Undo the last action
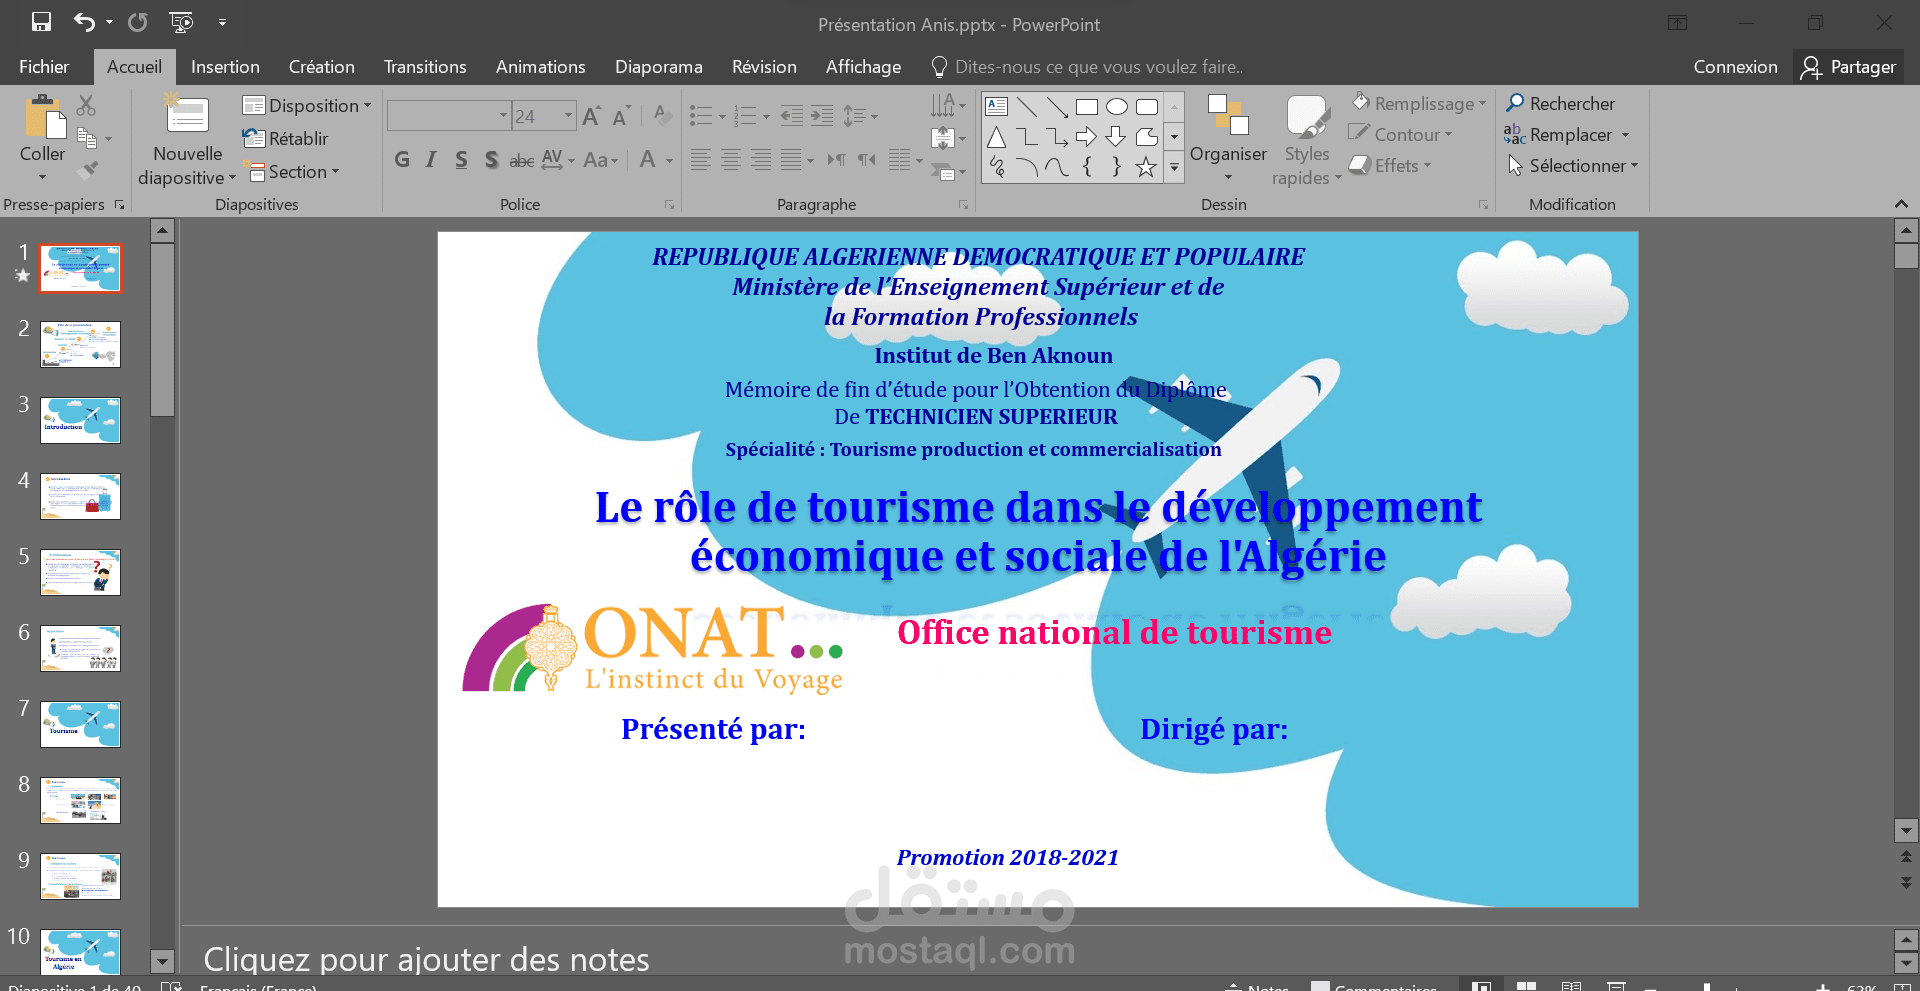 [85, 22]
